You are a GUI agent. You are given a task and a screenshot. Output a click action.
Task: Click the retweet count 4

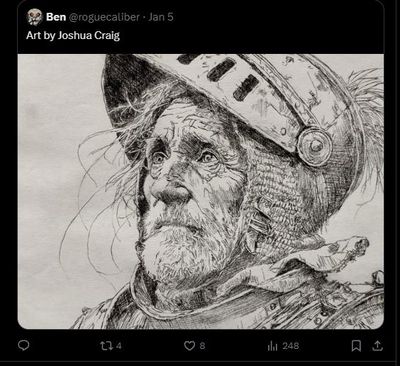(x=119, y=346)
